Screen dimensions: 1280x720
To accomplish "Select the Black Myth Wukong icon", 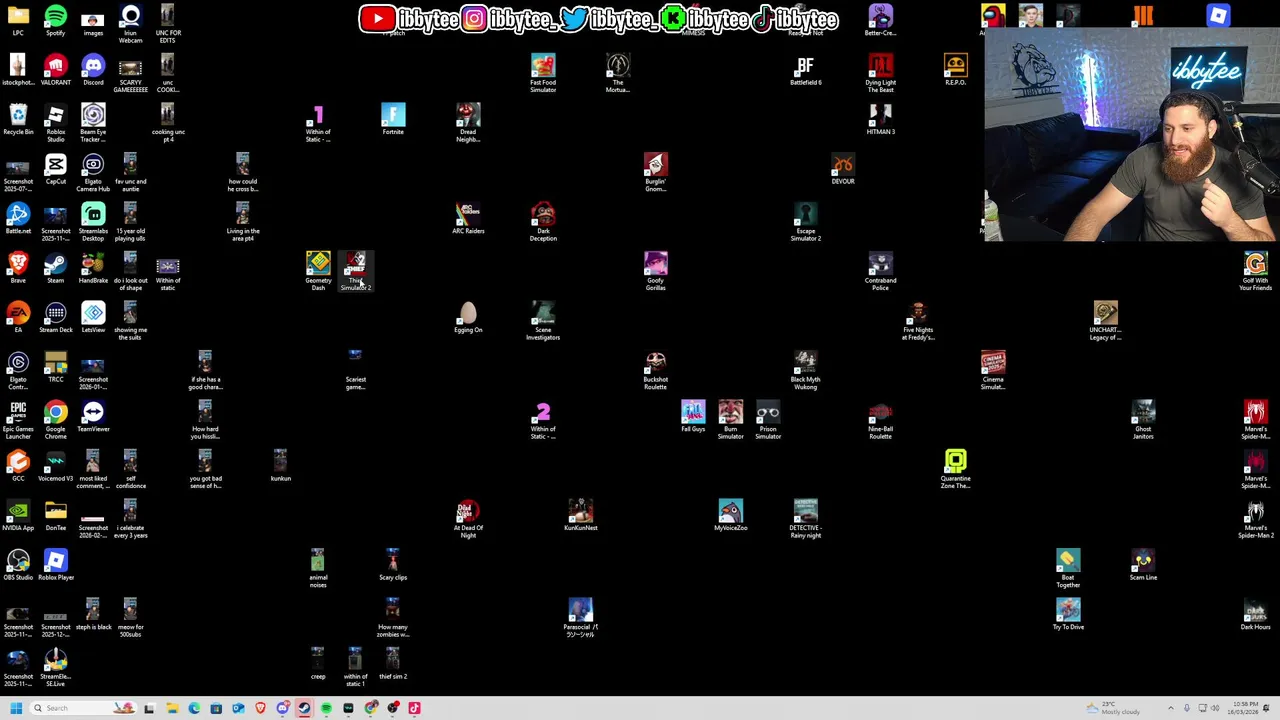I will pos(805,371).
